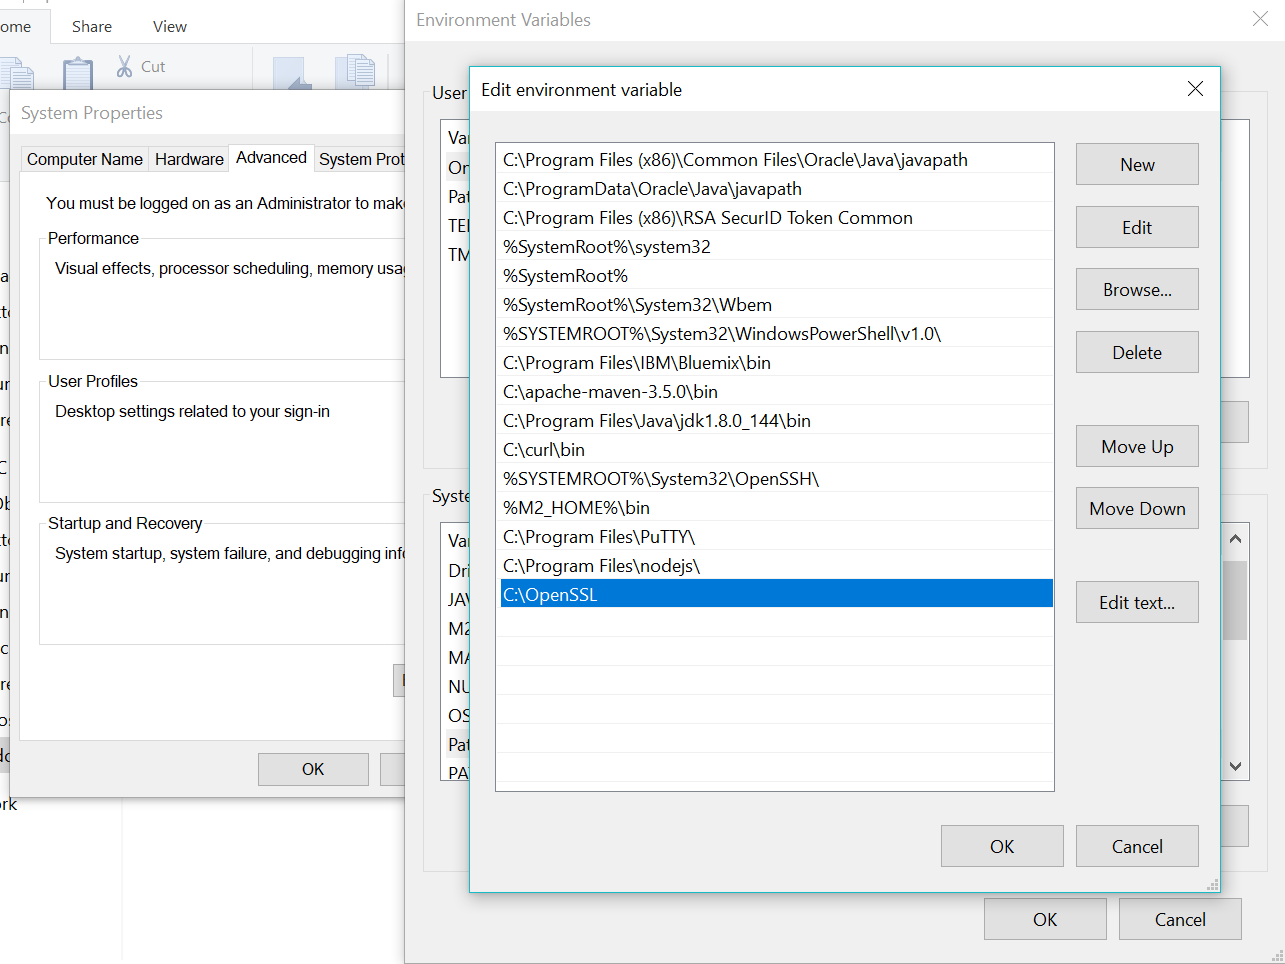Confirm the path changes with OK
The width and height of the screenshot is (1285, 964).
pyautogui.click(x=1001, y=846)
